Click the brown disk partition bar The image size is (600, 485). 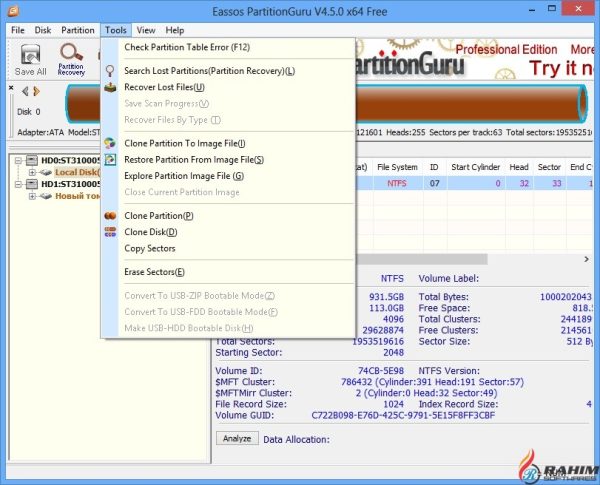(470, 104)
